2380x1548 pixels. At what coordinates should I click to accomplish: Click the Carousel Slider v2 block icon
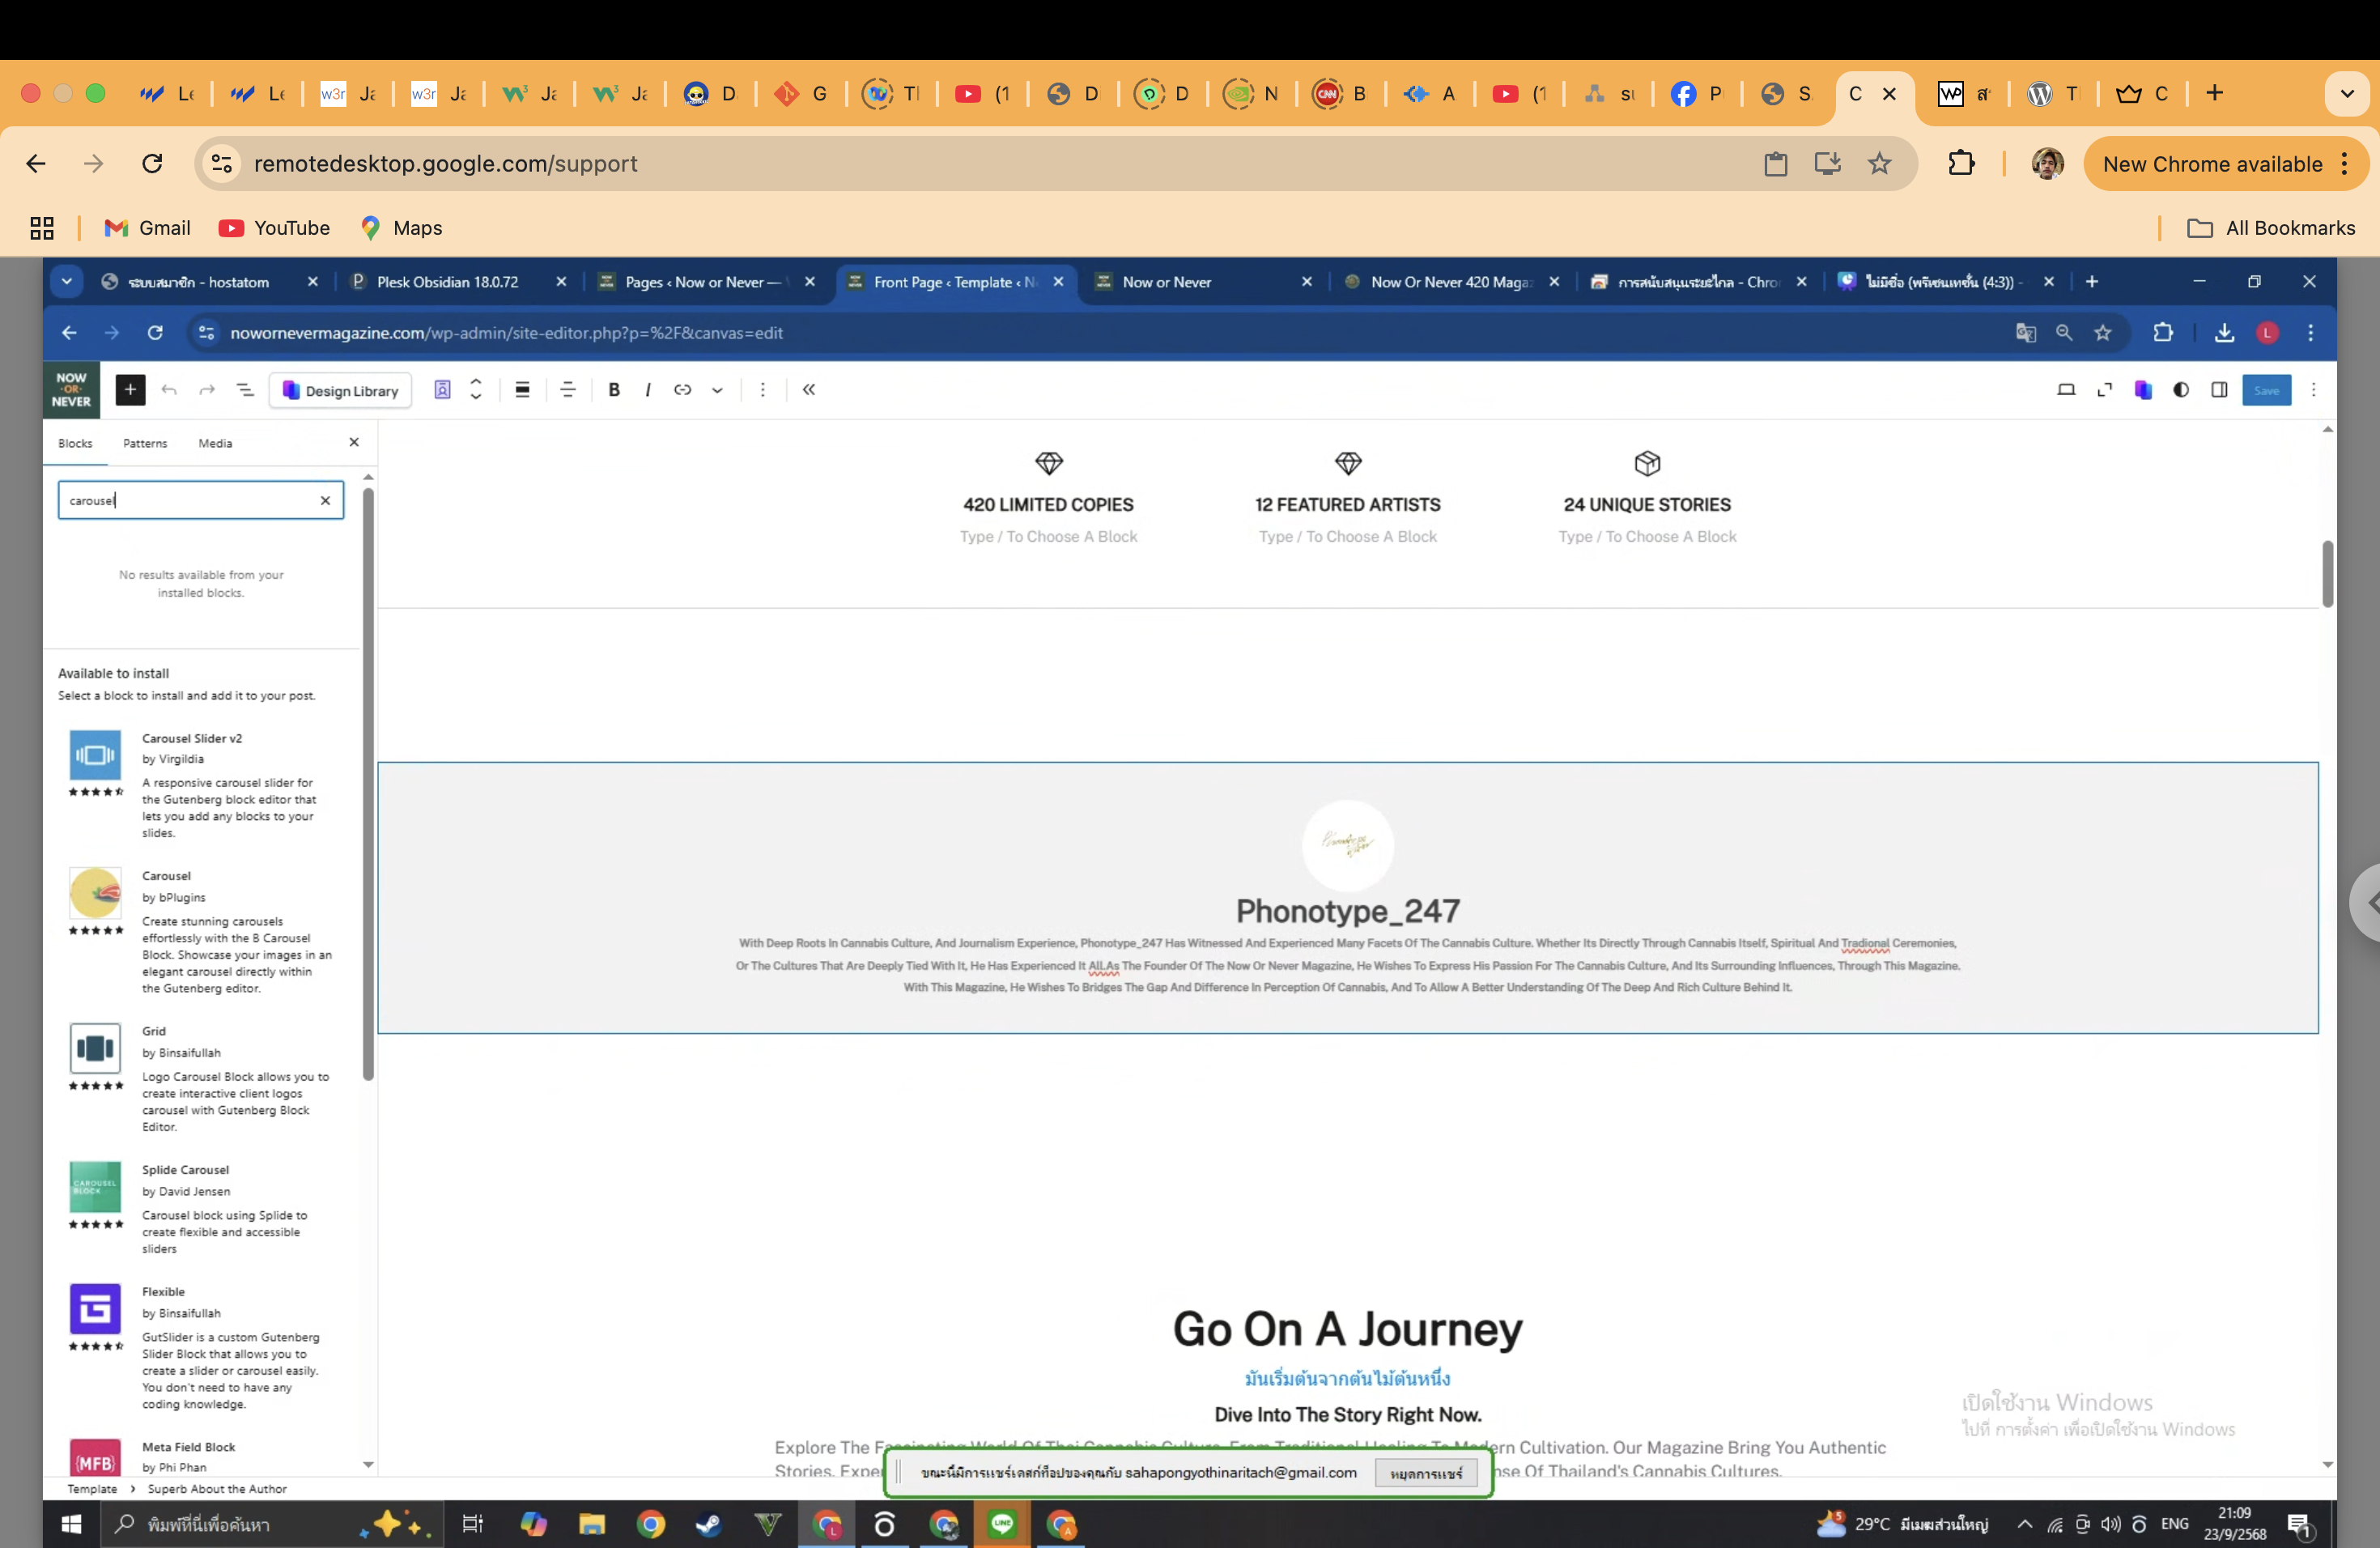click(95, 755)
